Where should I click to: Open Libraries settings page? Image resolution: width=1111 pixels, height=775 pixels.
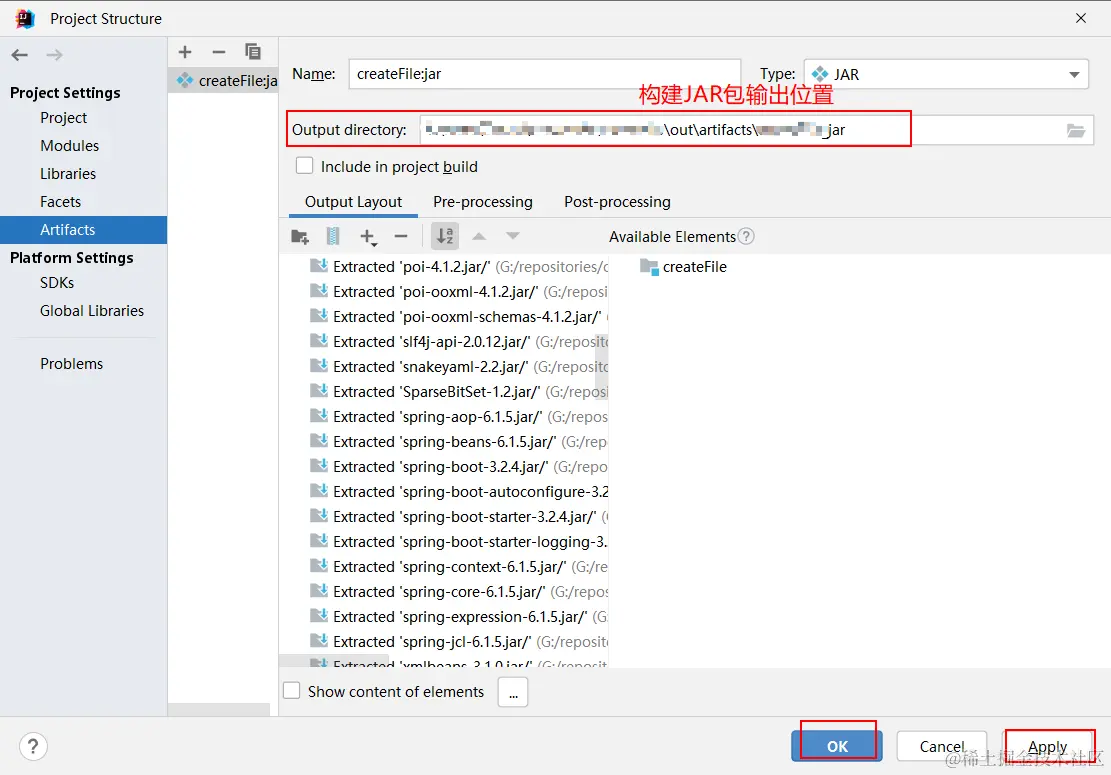[x=68, y=174]
